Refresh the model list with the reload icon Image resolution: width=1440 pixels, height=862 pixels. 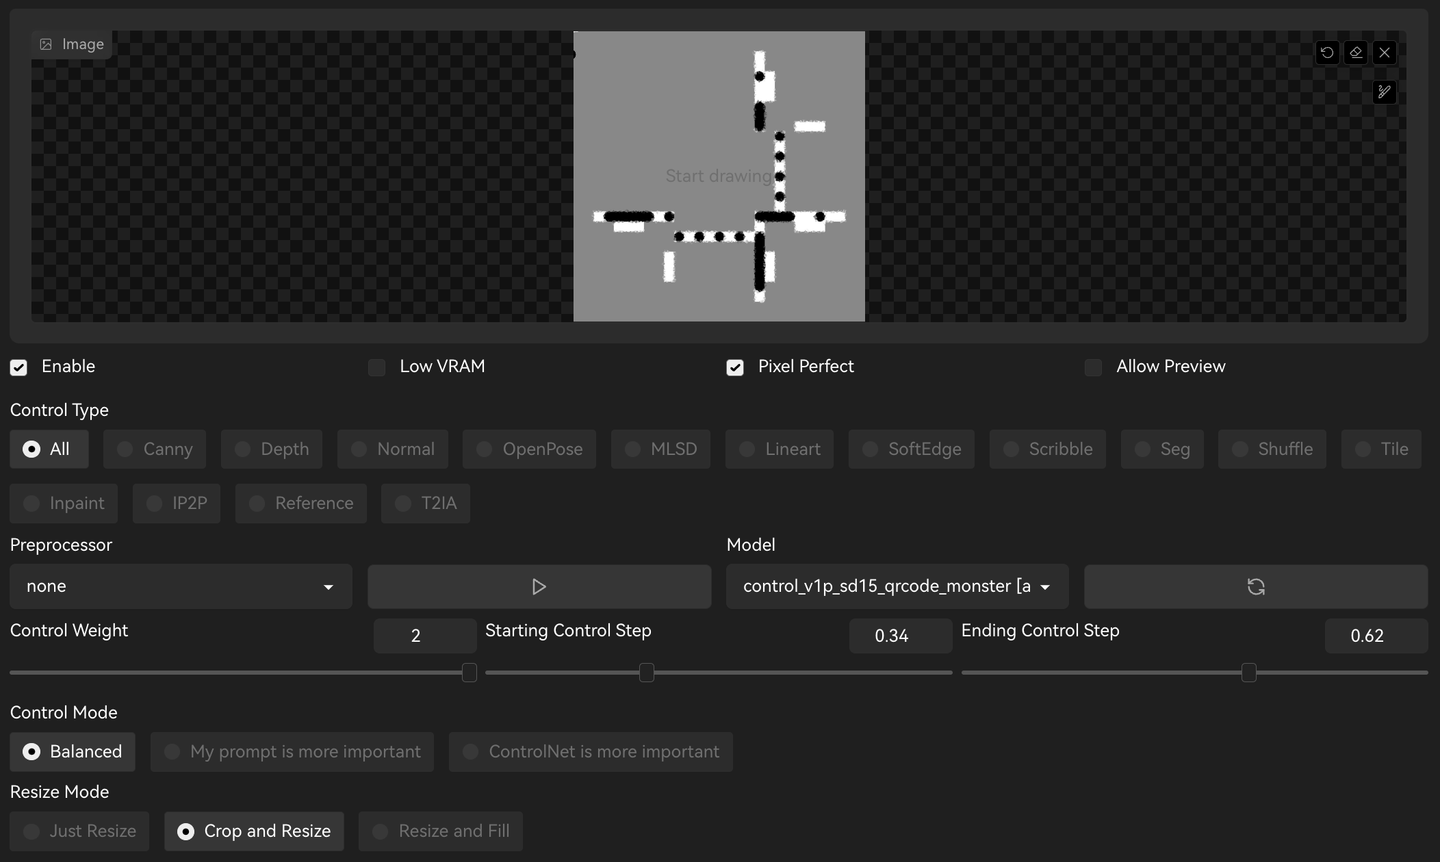[x=1256, y=587]
